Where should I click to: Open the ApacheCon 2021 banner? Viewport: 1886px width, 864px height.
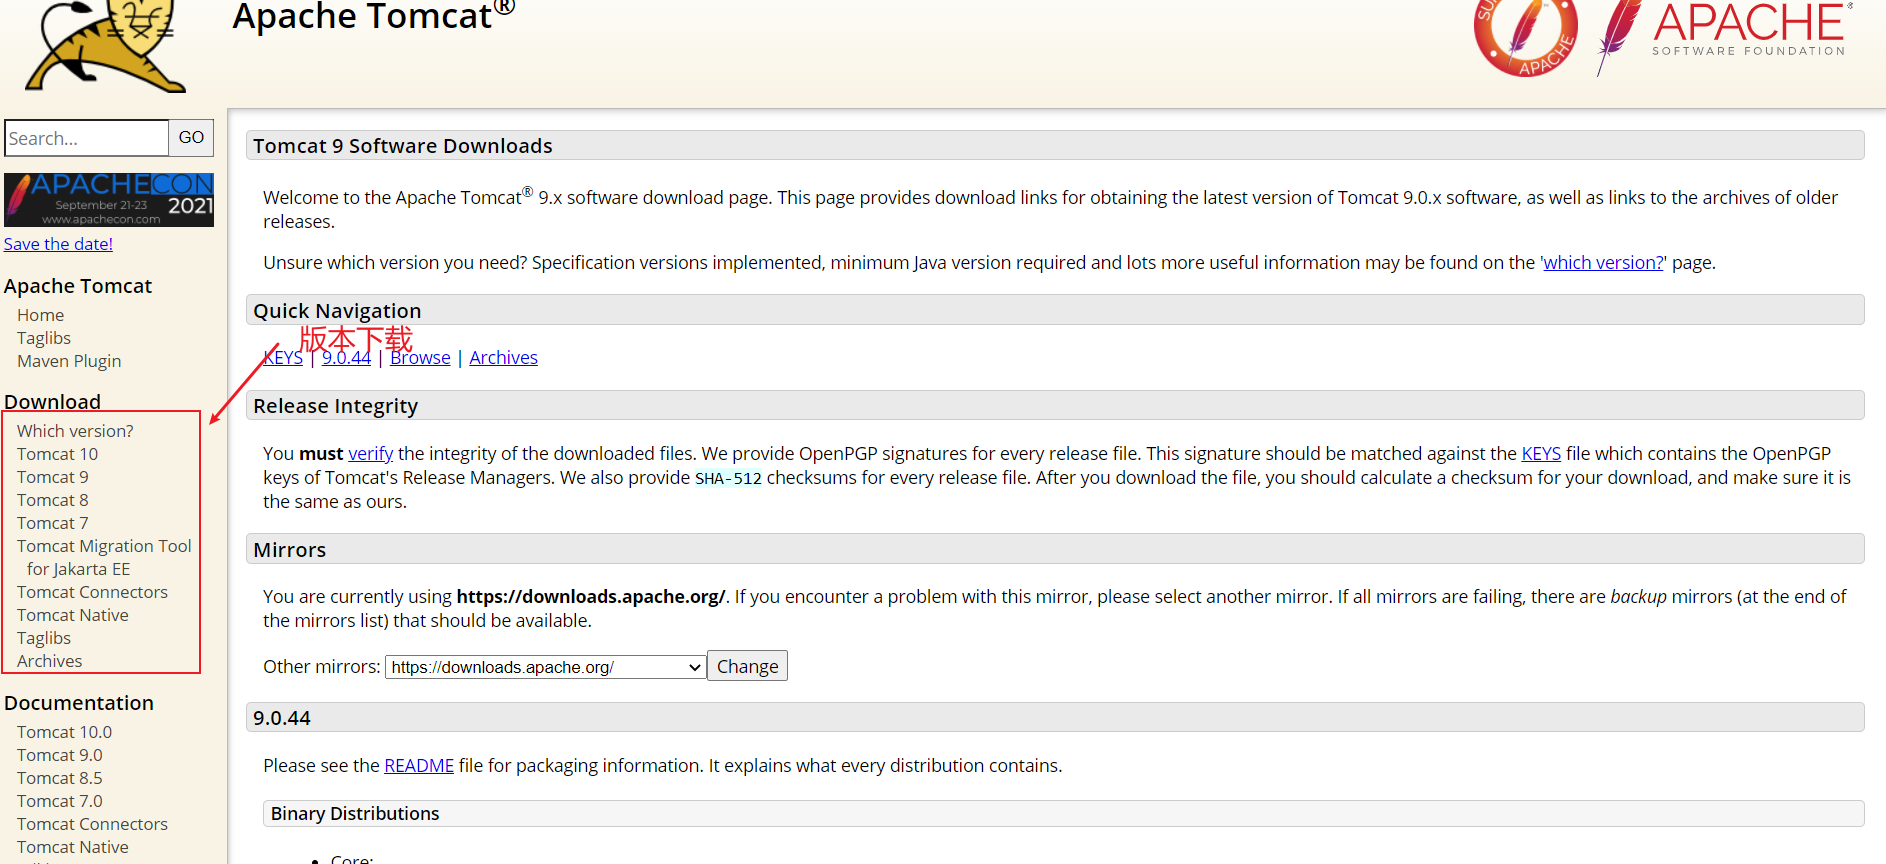[109, 200]
